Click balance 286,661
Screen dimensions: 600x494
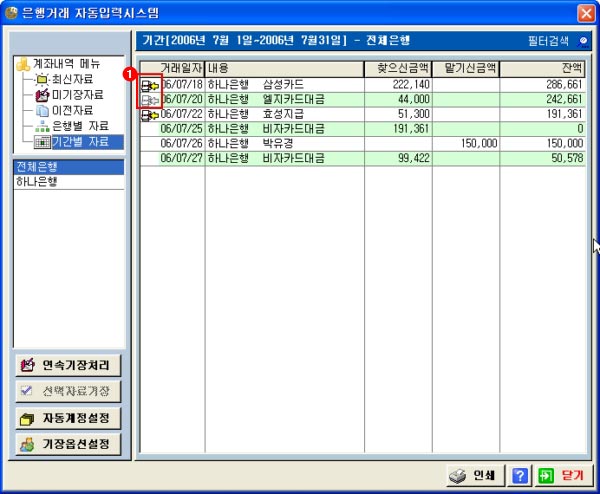(x=564, y=85)
